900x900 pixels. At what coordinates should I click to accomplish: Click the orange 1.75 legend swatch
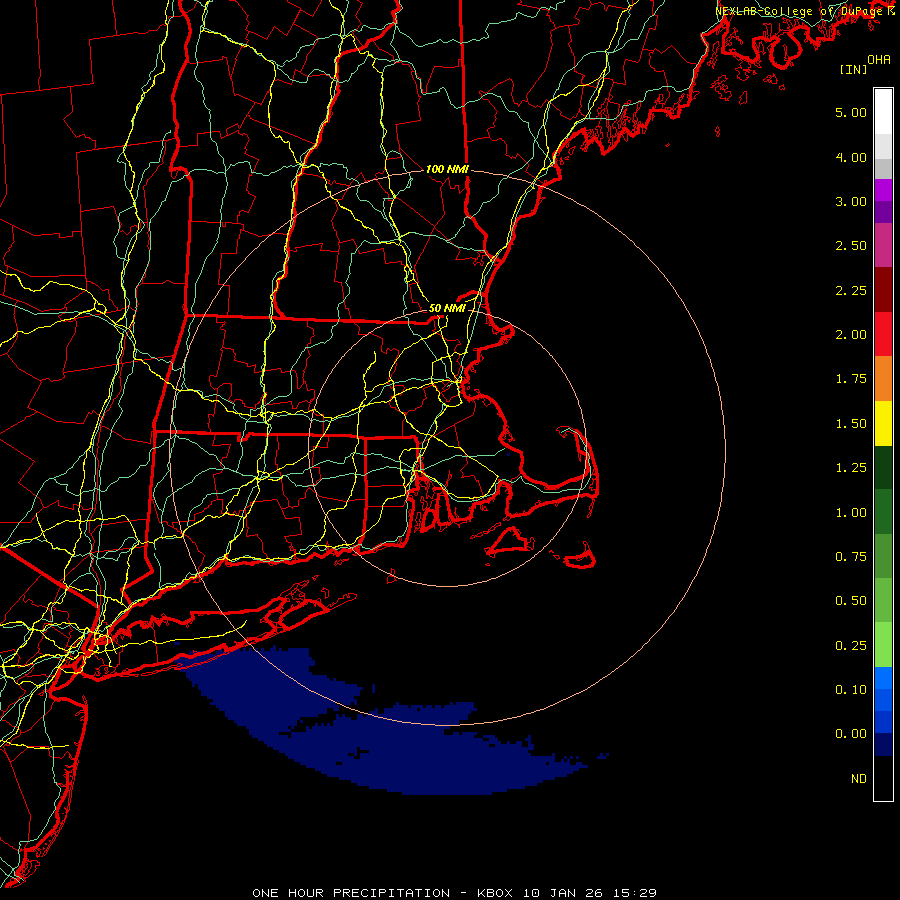tap(883, 378)
